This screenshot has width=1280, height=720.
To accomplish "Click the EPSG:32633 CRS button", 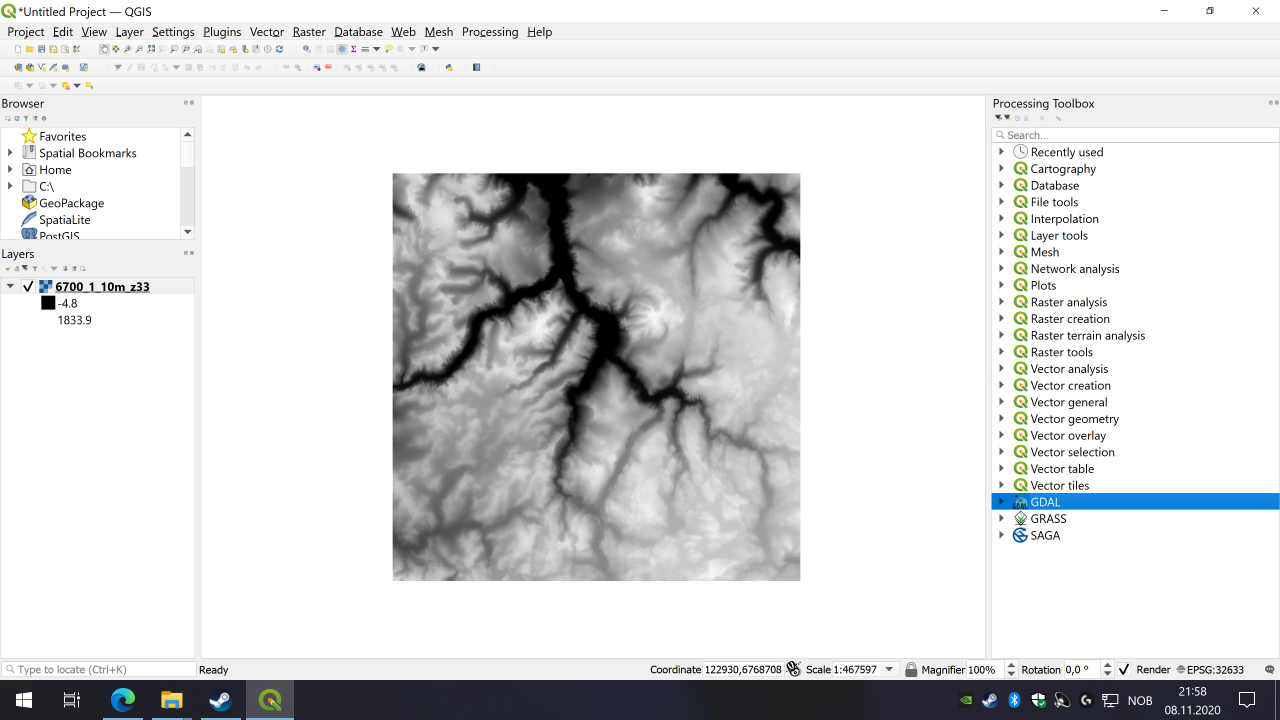I will tap(1211, 670).
